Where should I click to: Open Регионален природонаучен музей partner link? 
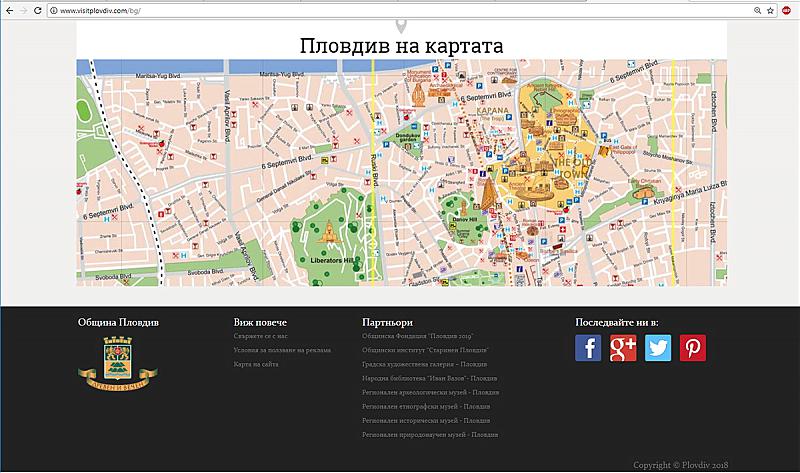point(430,434)
